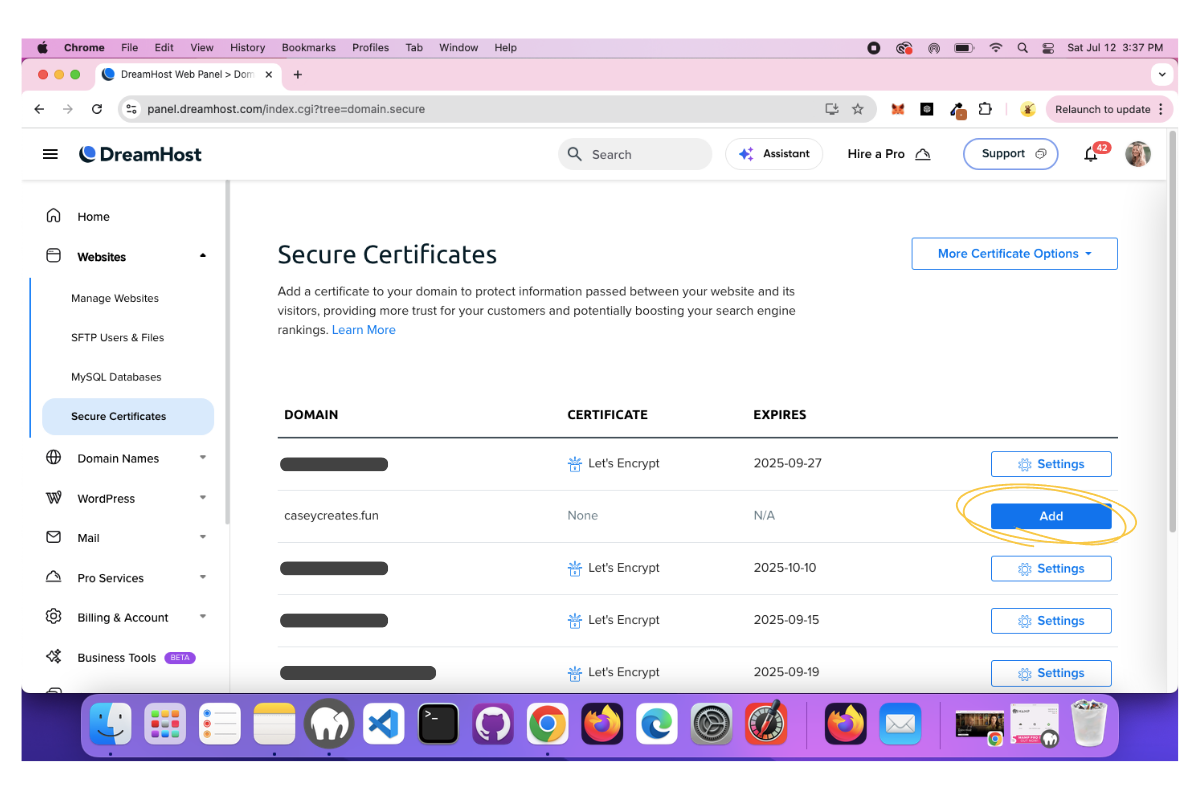The image size is (1200, 800).
Task: Click the Home icon in sidebar
Action: point(54,216)
